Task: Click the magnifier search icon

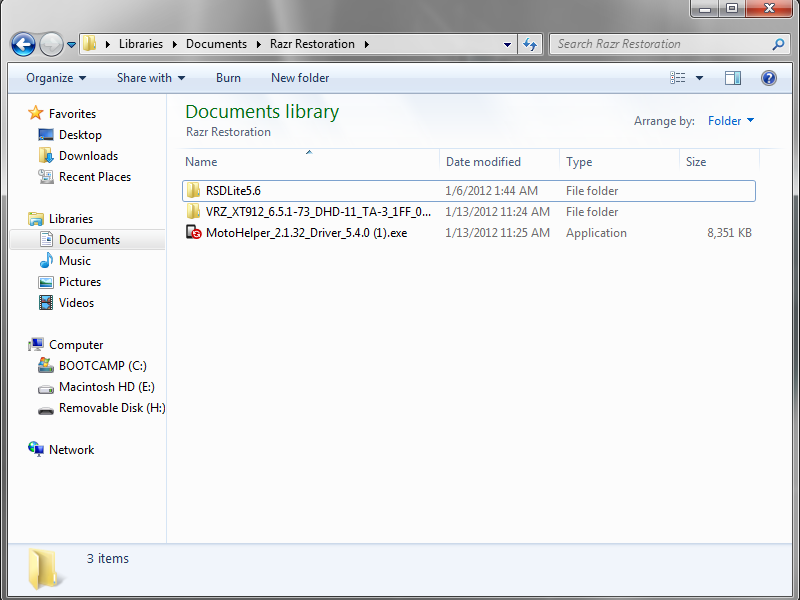Action: 779,44
